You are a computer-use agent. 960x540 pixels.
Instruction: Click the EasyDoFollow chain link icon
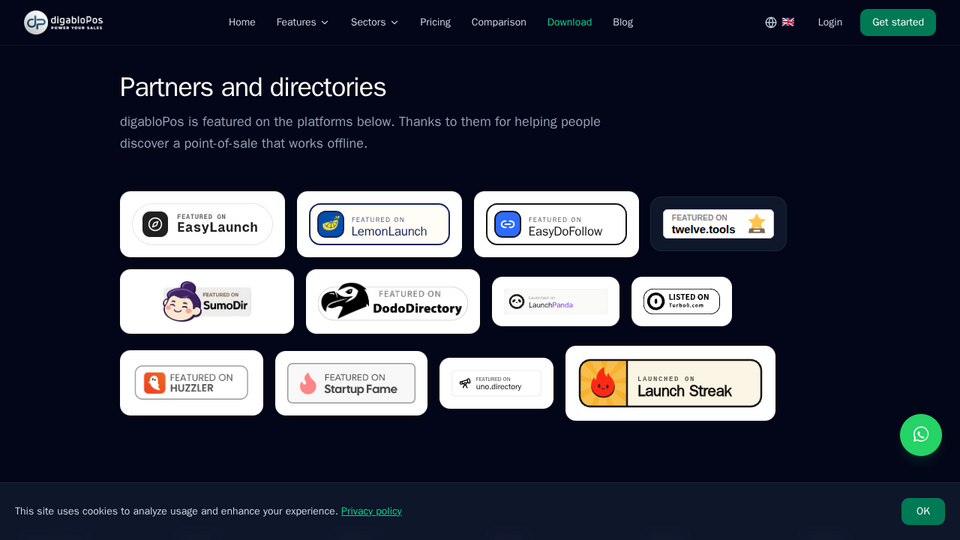click(508, 224)
